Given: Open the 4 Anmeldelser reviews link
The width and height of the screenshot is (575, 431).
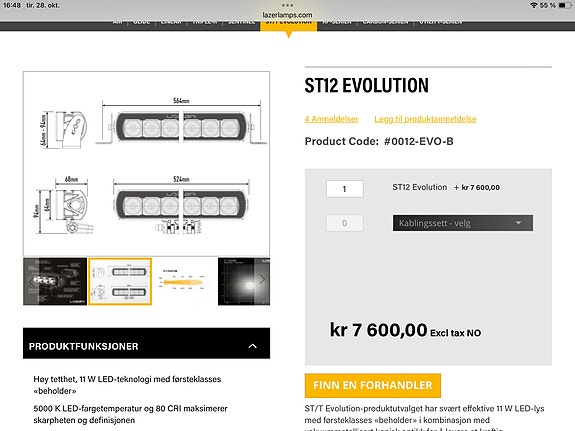Looking at the screenshot, I should point(331,119).
